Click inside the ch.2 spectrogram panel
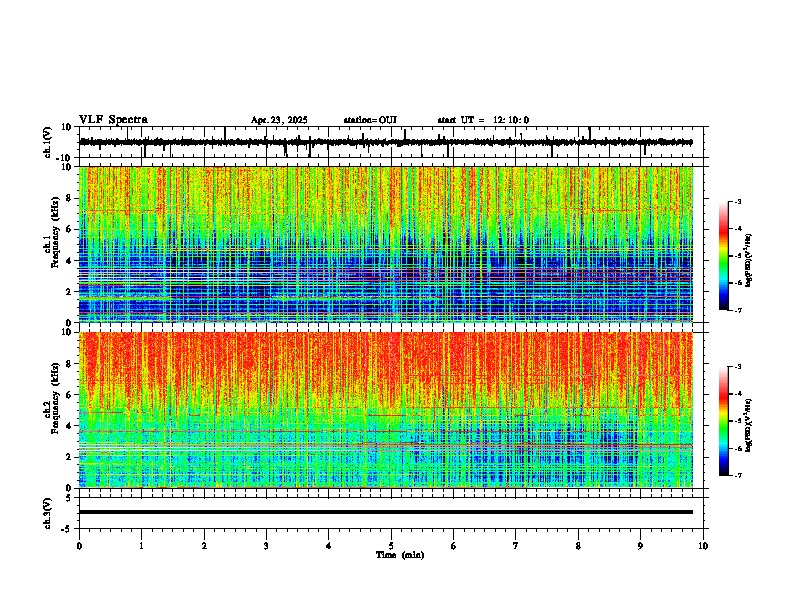 click(x=386, y=410)
